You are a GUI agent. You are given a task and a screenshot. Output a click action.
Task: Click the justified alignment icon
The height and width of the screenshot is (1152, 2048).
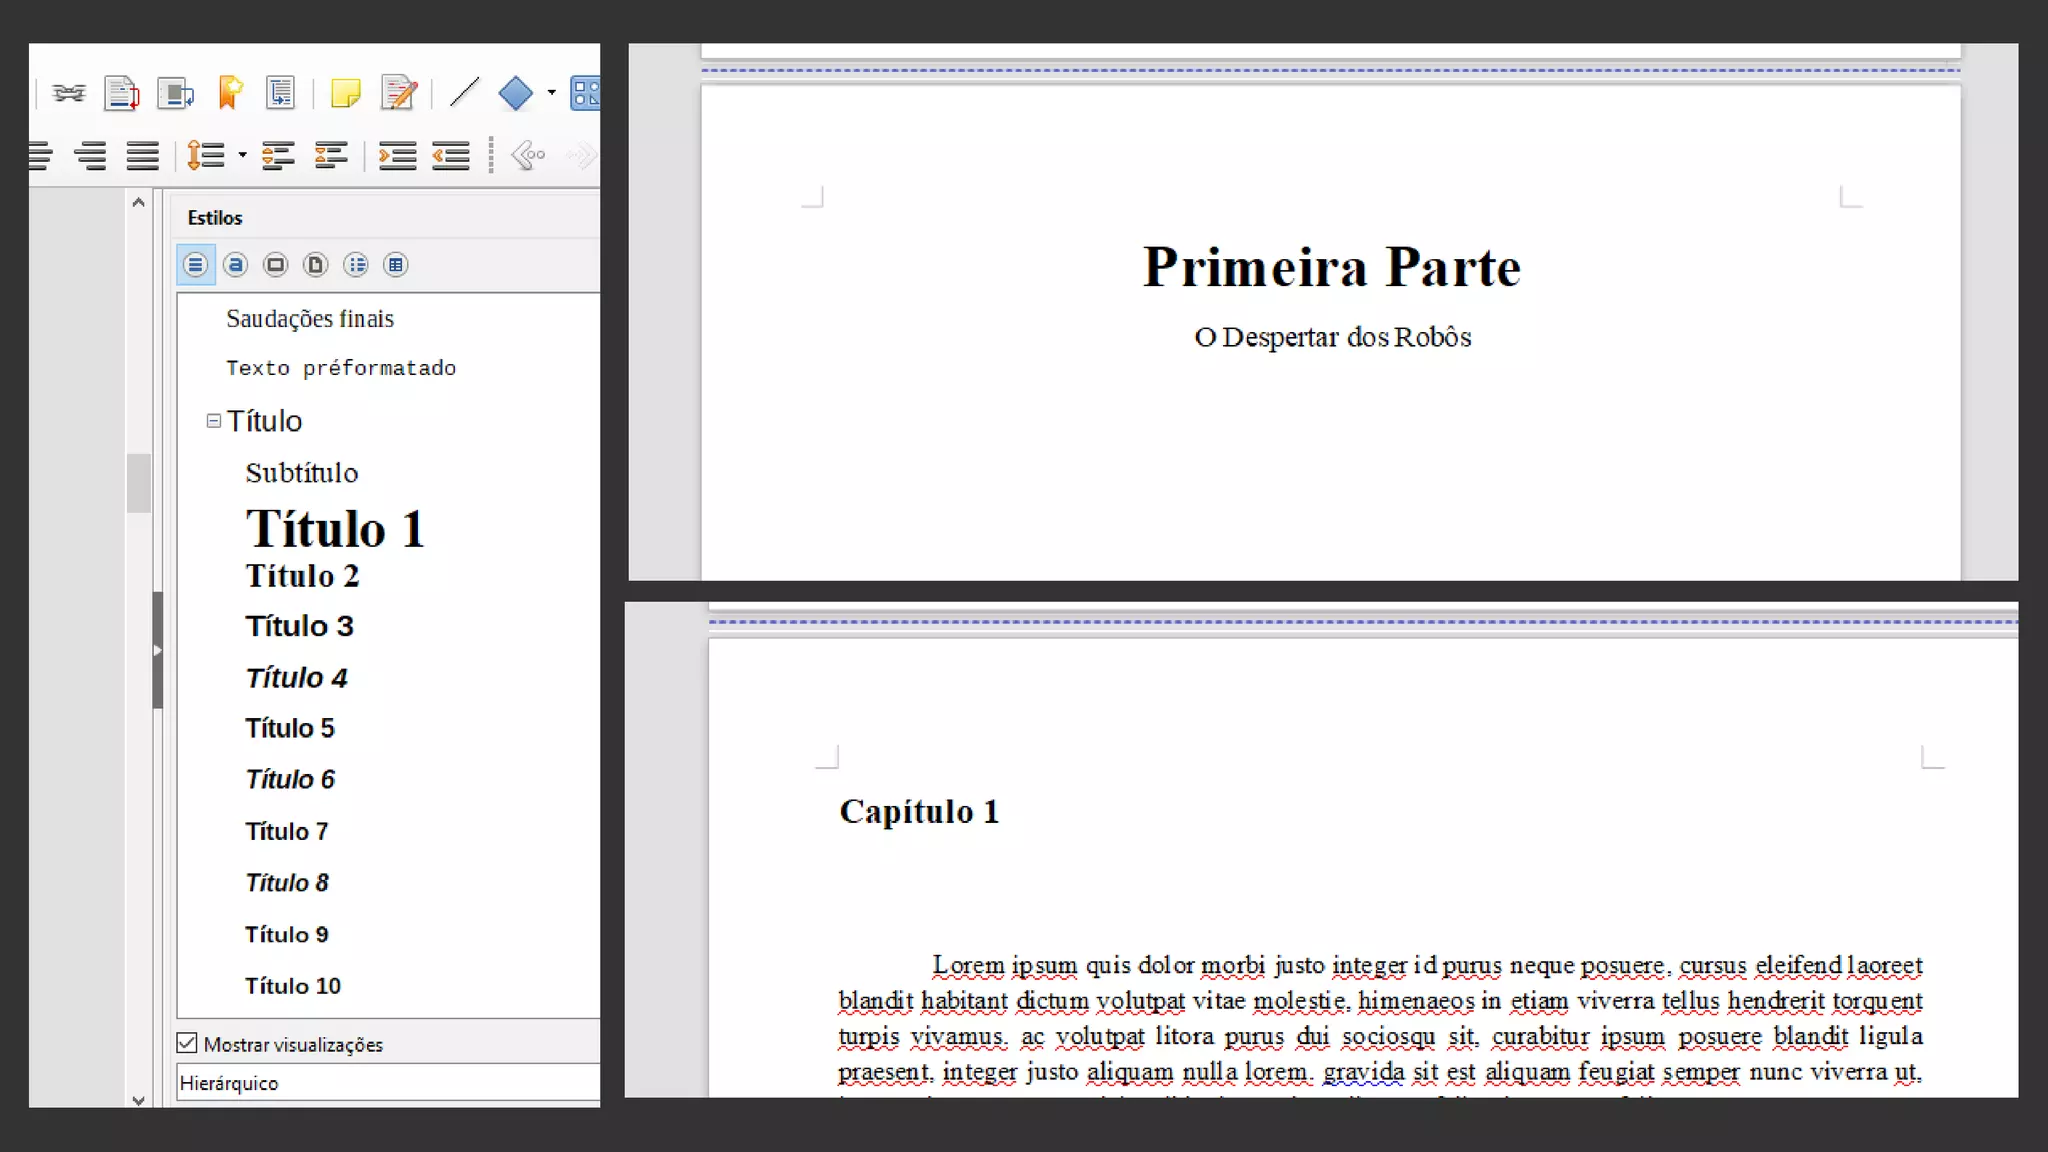142,156
